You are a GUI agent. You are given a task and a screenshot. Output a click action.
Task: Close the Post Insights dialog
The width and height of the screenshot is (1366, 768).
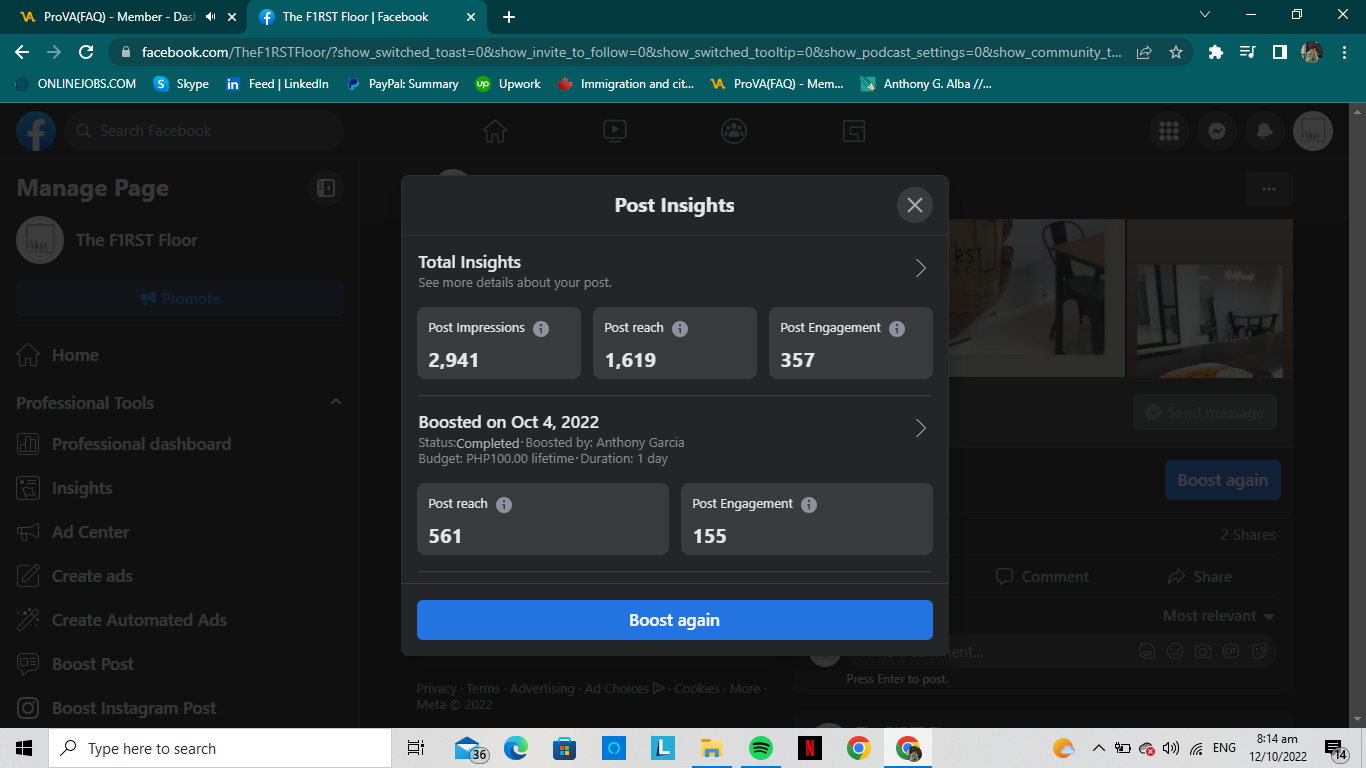coord(914,205)
